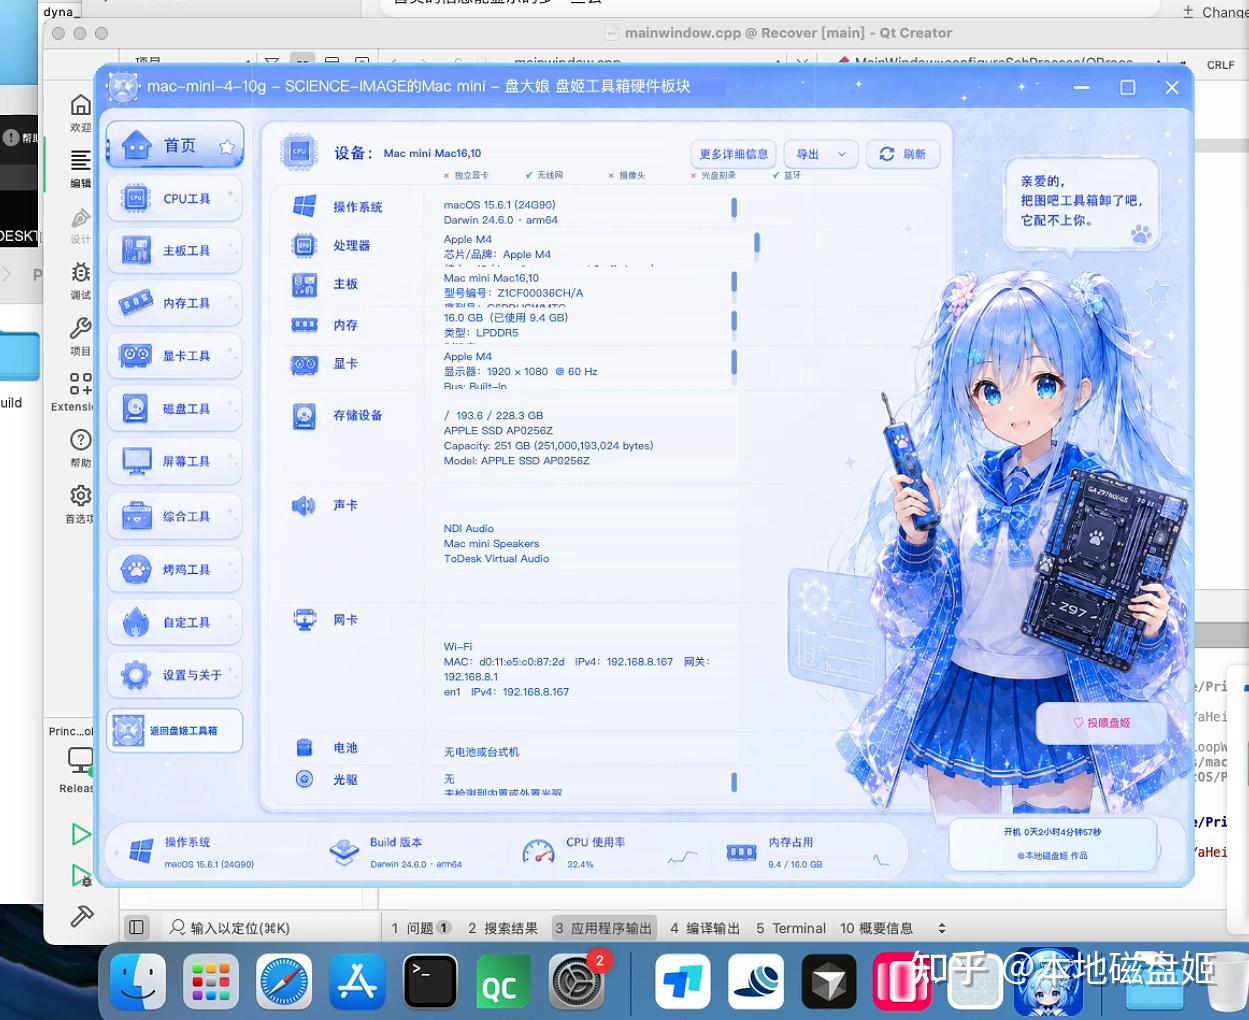Viewport: 1249px width, 1020px height.
Task: Open 帮助 mode in Qt Creator
Action: click(80, 449)
